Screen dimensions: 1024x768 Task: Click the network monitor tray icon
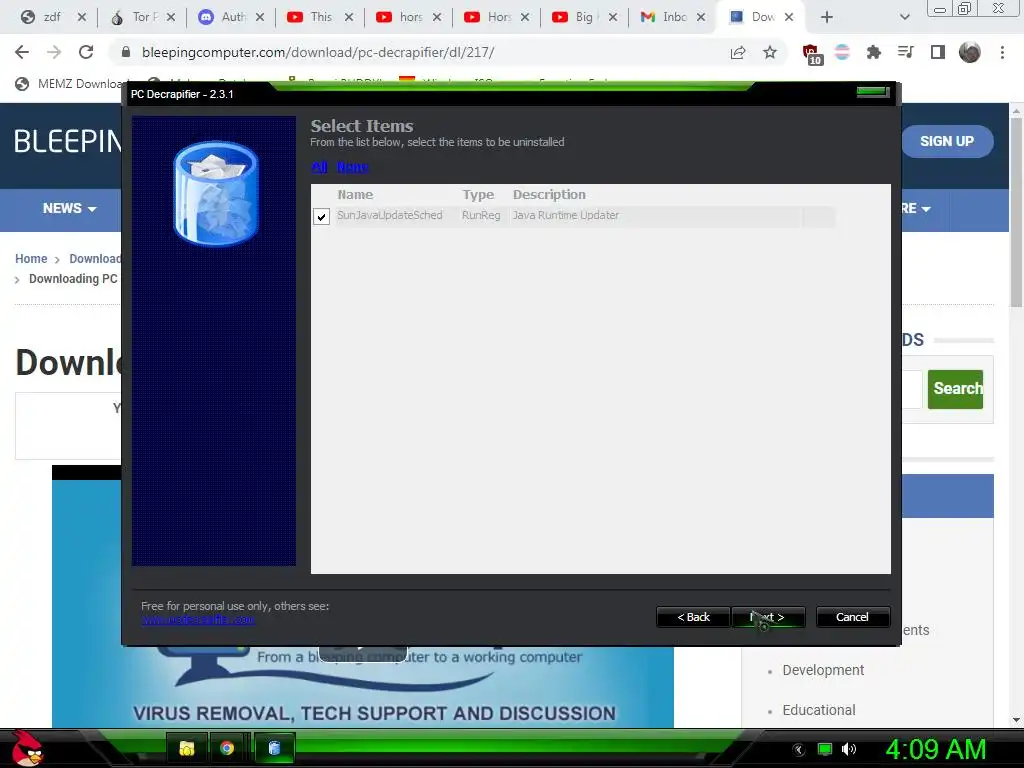[825, 749]
